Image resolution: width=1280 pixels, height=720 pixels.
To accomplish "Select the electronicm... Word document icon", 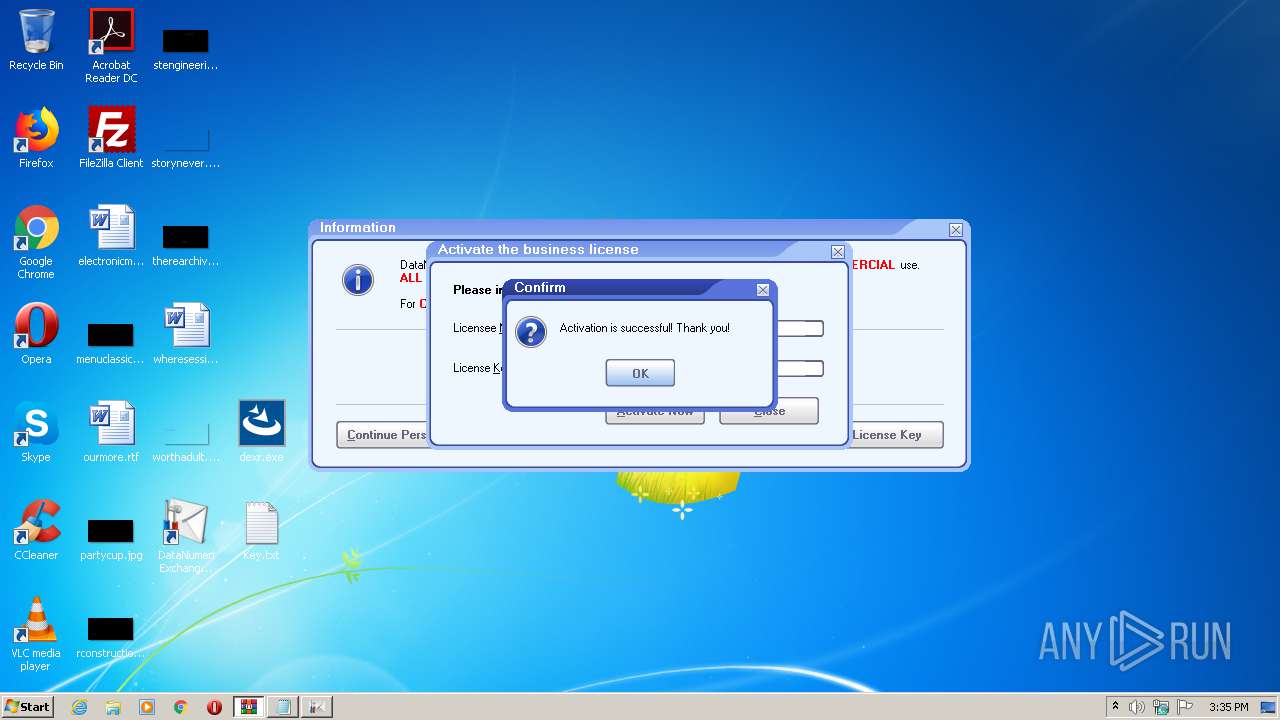I will tap(111, 237).
